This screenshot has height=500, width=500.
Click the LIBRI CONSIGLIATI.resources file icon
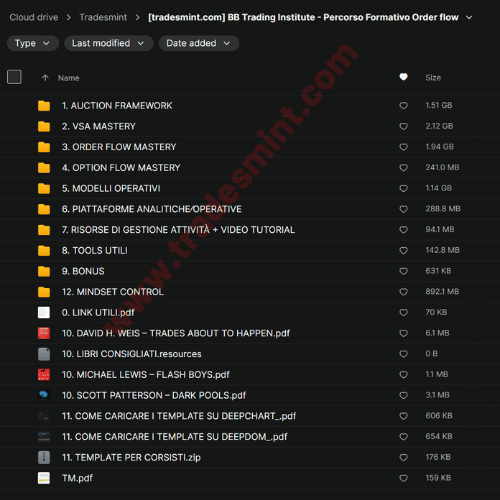[x=44, y=354]
